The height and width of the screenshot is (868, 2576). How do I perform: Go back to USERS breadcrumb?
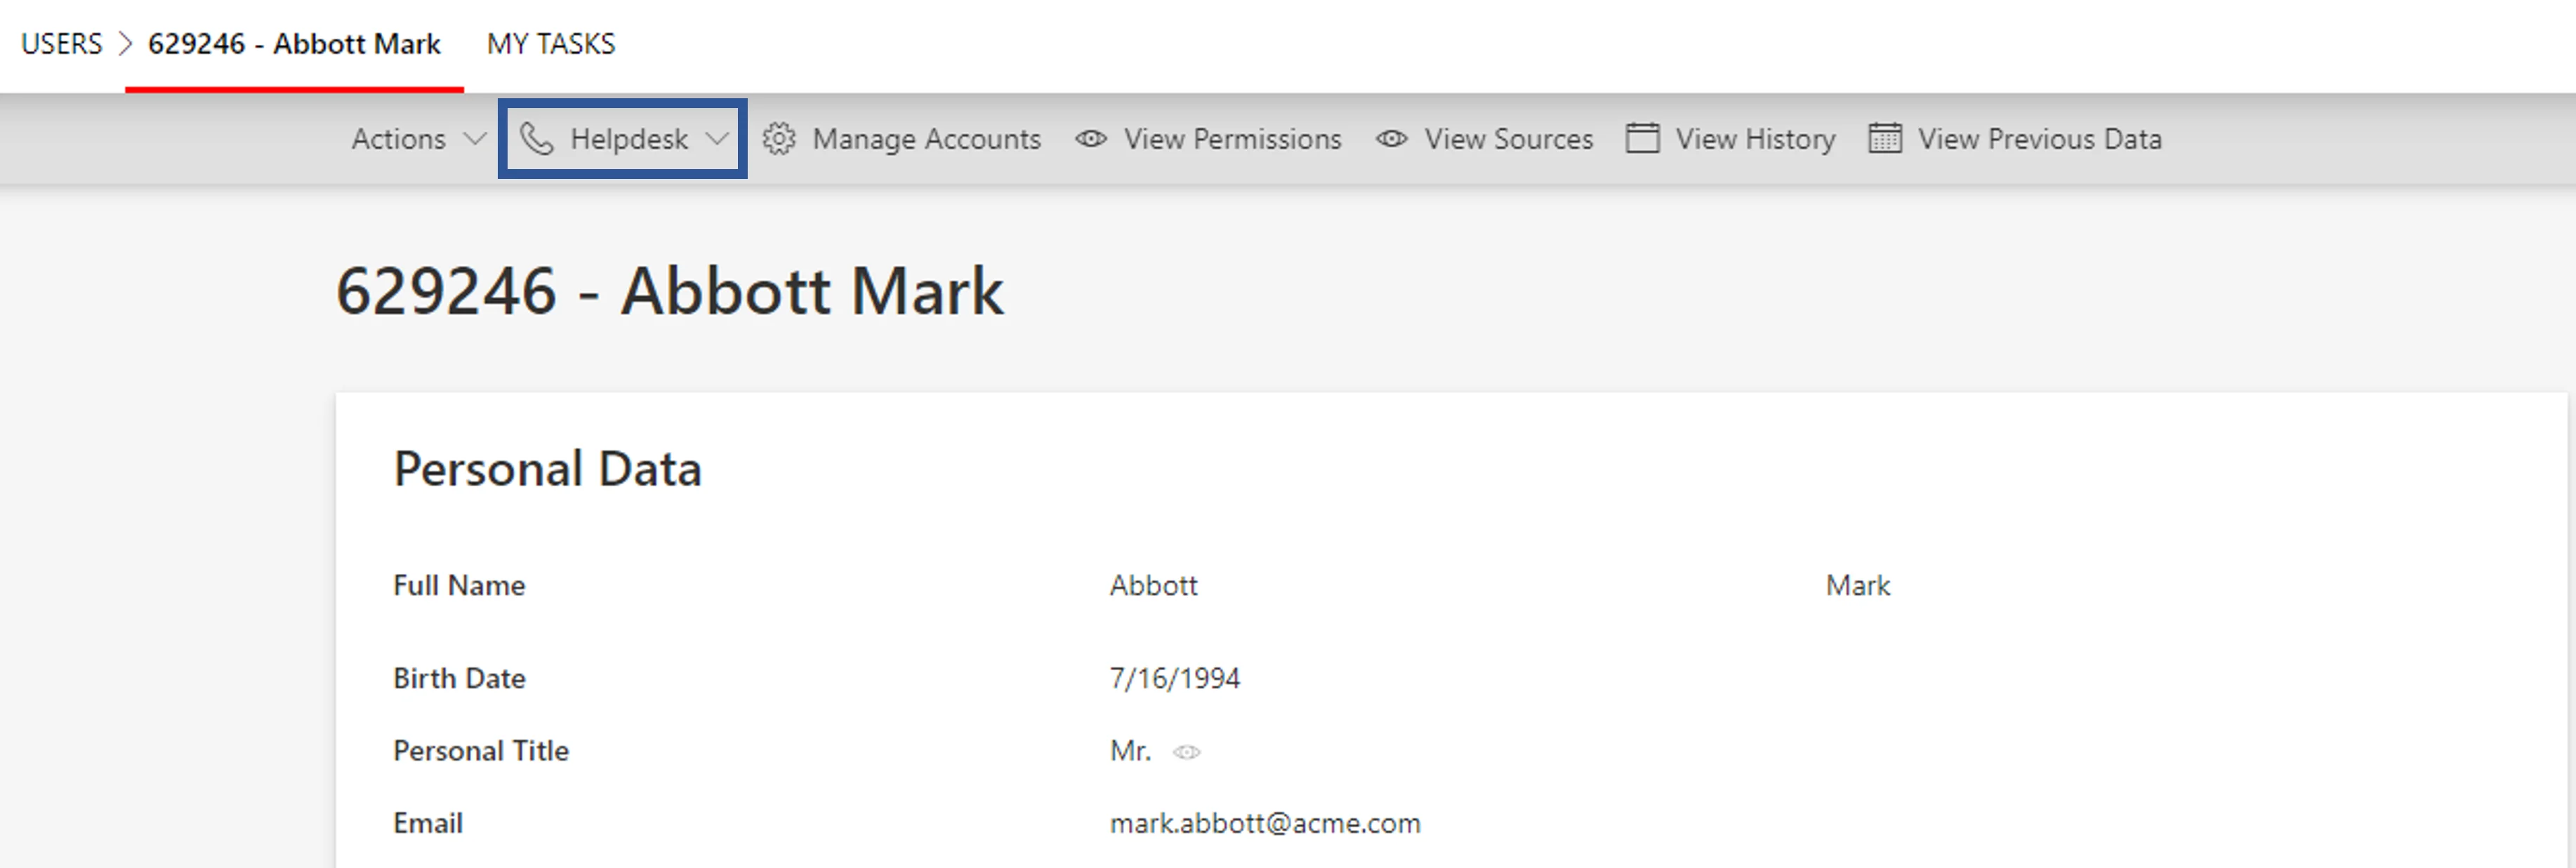coord(62,44)
